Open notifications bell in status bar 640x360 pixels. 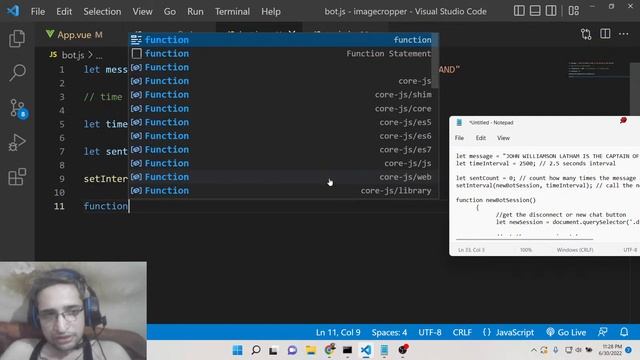click(624, 332)
